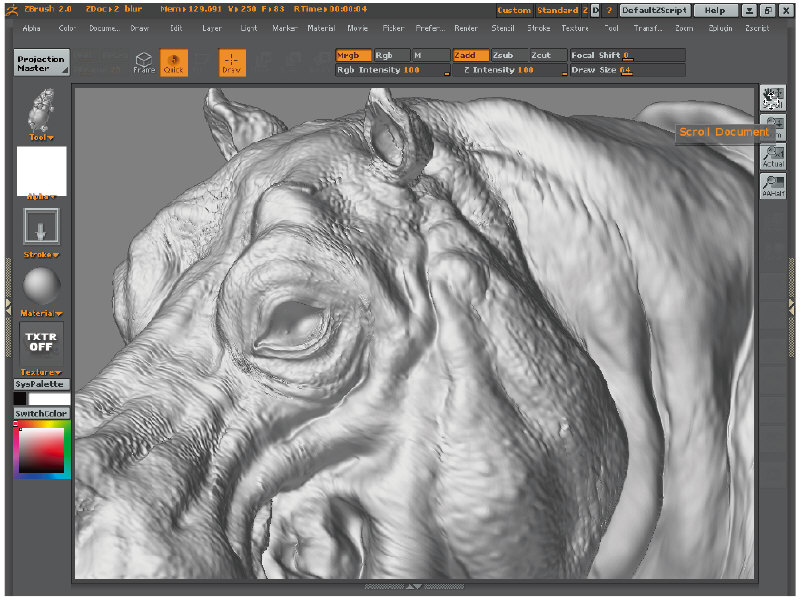The image size is (800, 604).
Task: Expand the Stroke selector arrow box
Action: coord(42,227)
